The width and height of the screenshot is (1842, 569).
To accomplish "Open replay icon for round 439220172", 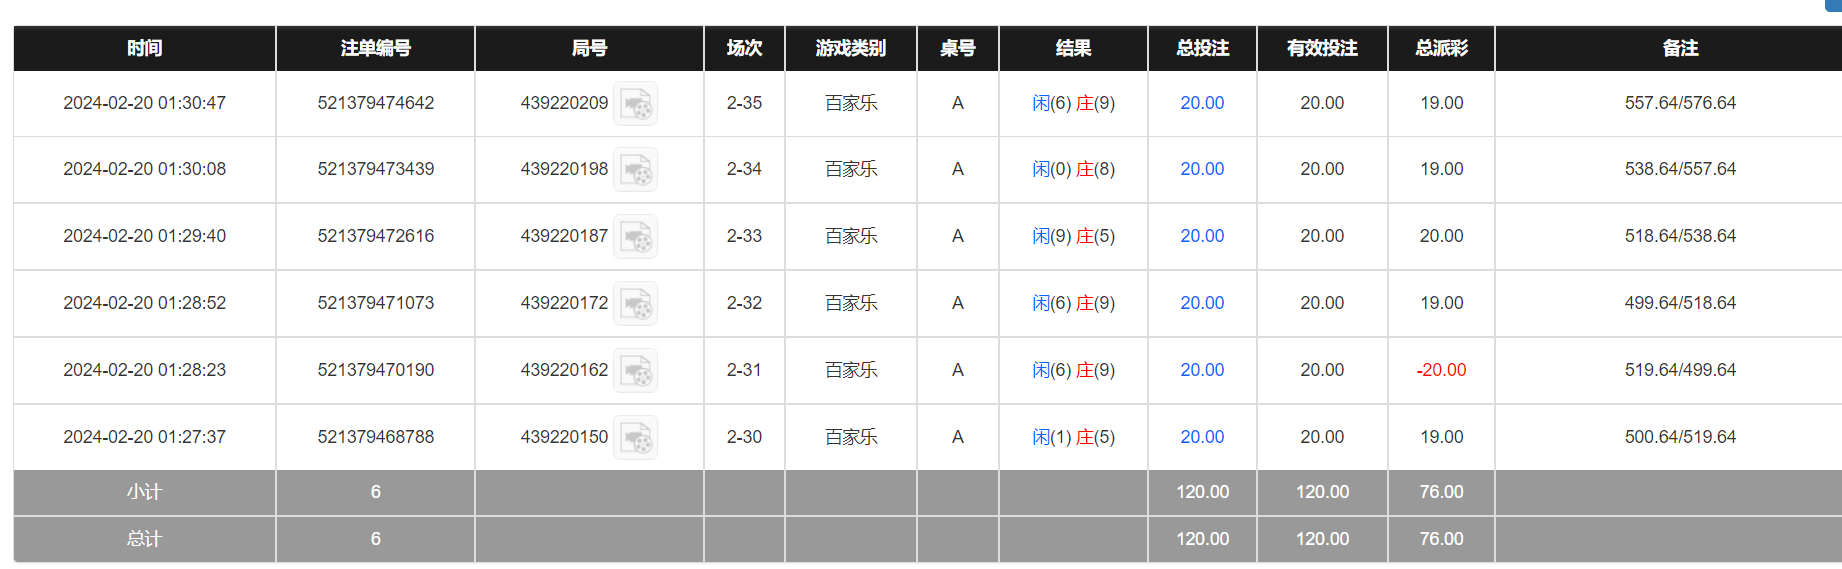I will click(635, 304).
